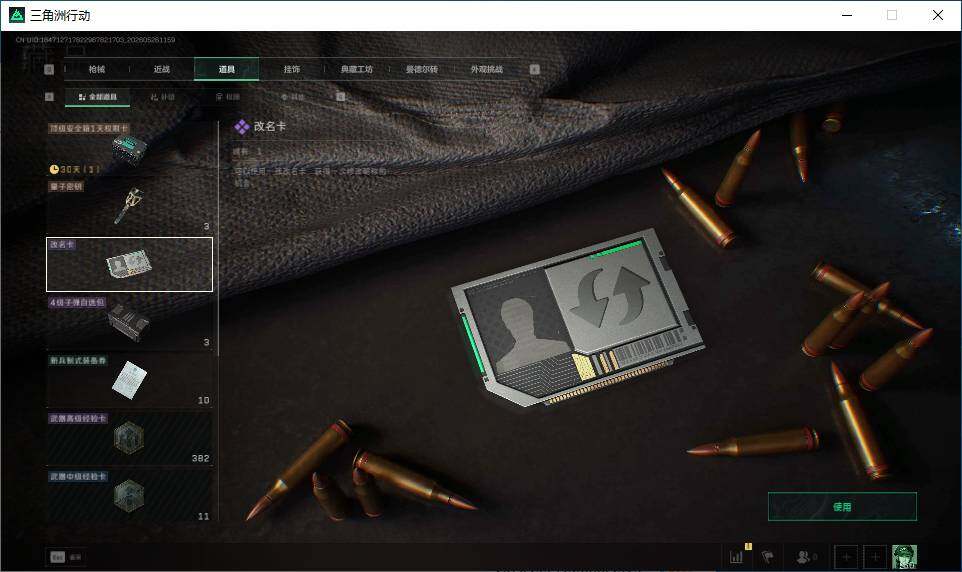The width and height of the screenshot is (962, 572).
Task: Select the 顶级安全箱 trial card item
Action: [129, 148]
